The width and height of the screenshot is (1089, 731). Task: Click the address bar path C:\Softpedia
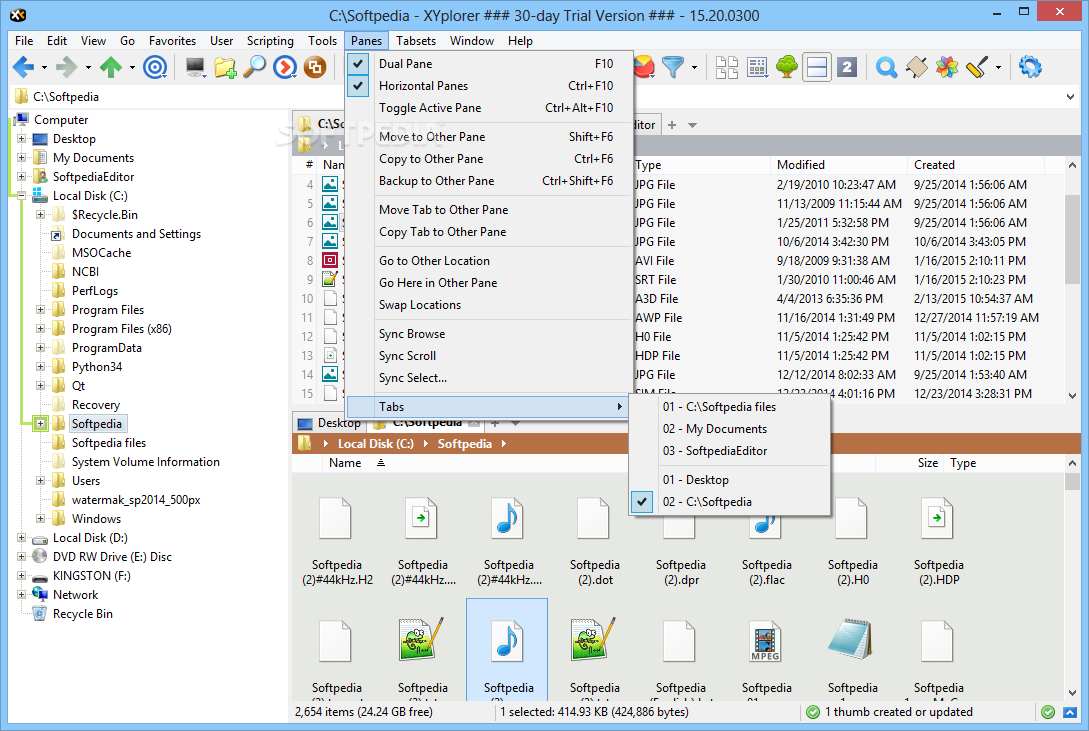click(66, 96)
